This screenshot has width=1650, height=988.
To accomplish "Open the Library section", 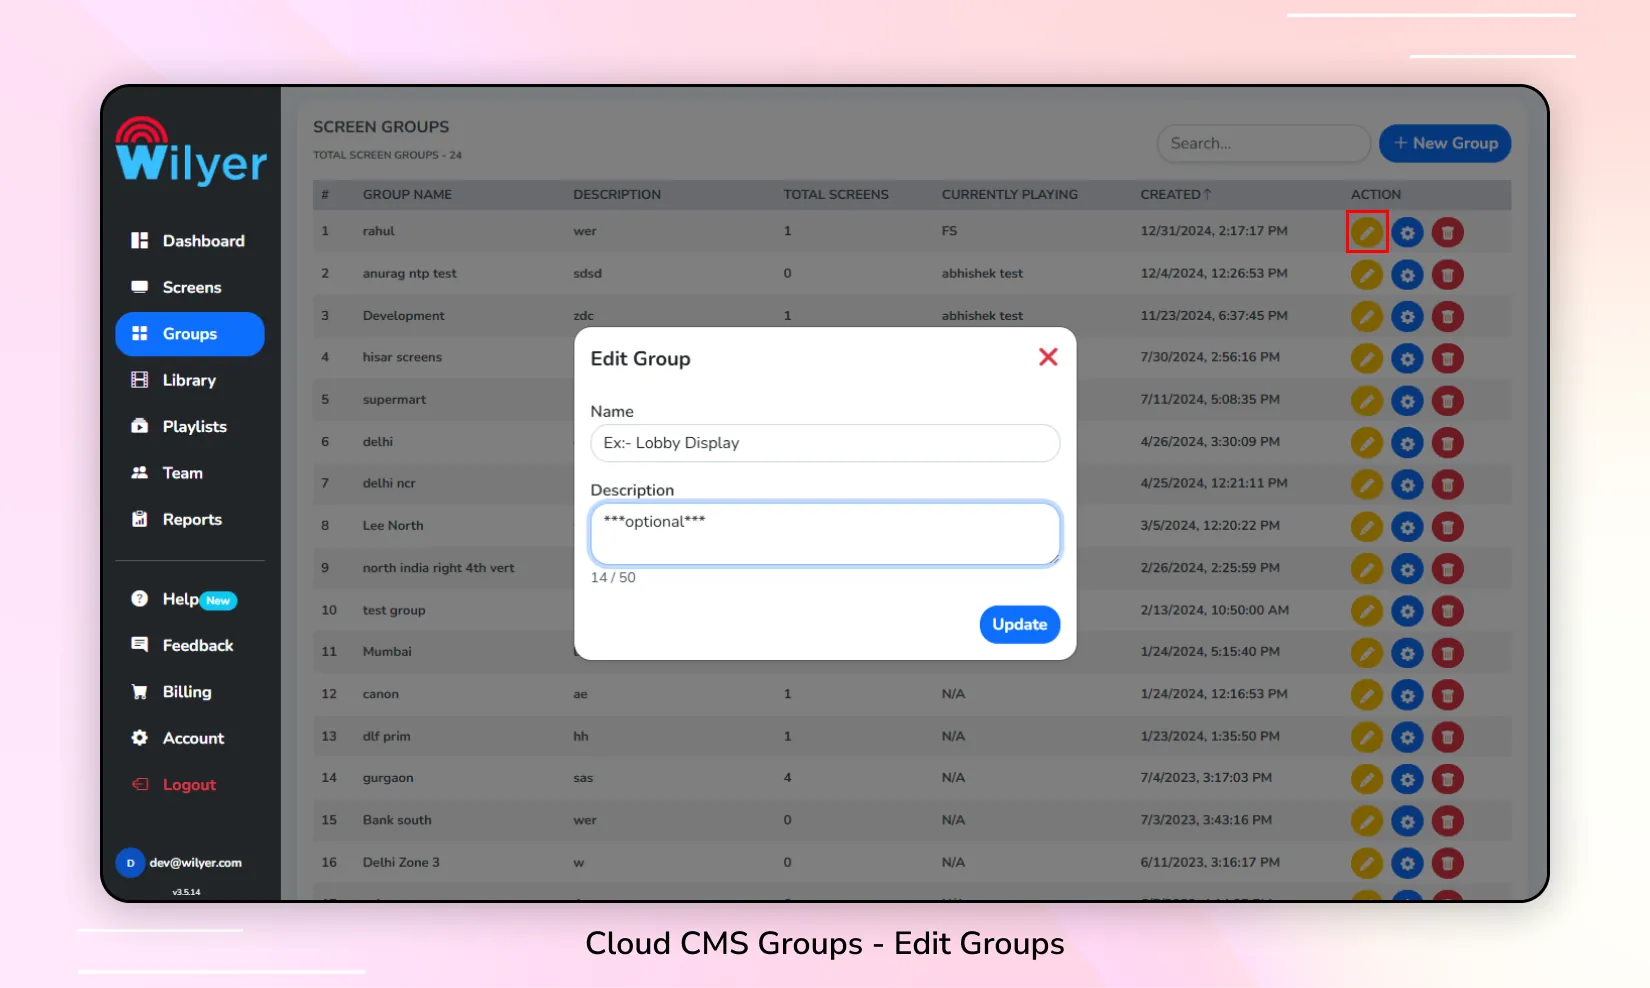I will (x=190, y=380).
